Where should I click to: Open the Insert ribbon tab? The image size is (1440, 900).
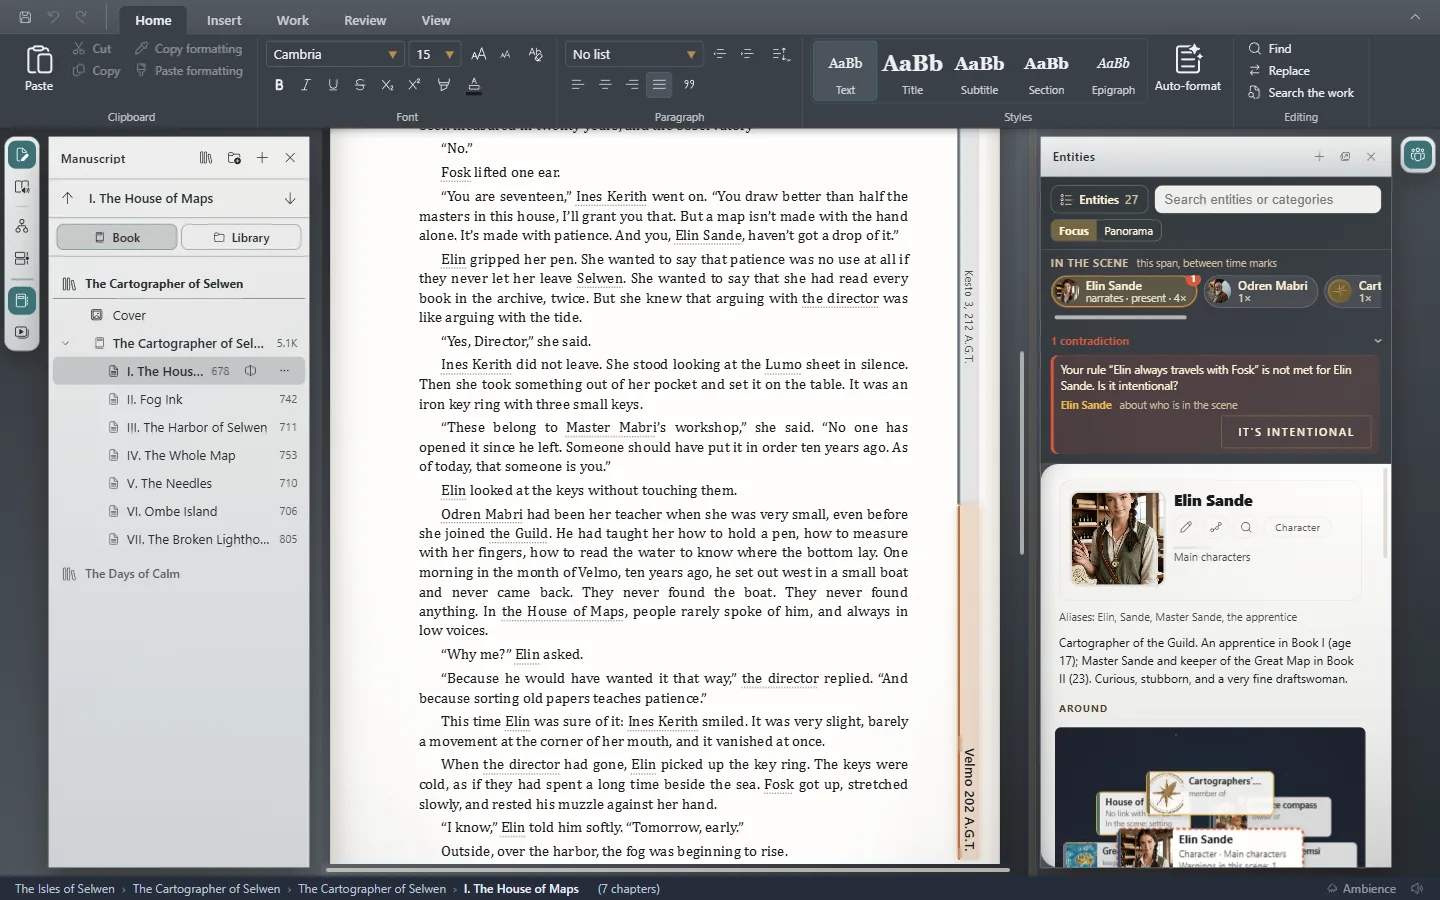(x=224, y=20)
